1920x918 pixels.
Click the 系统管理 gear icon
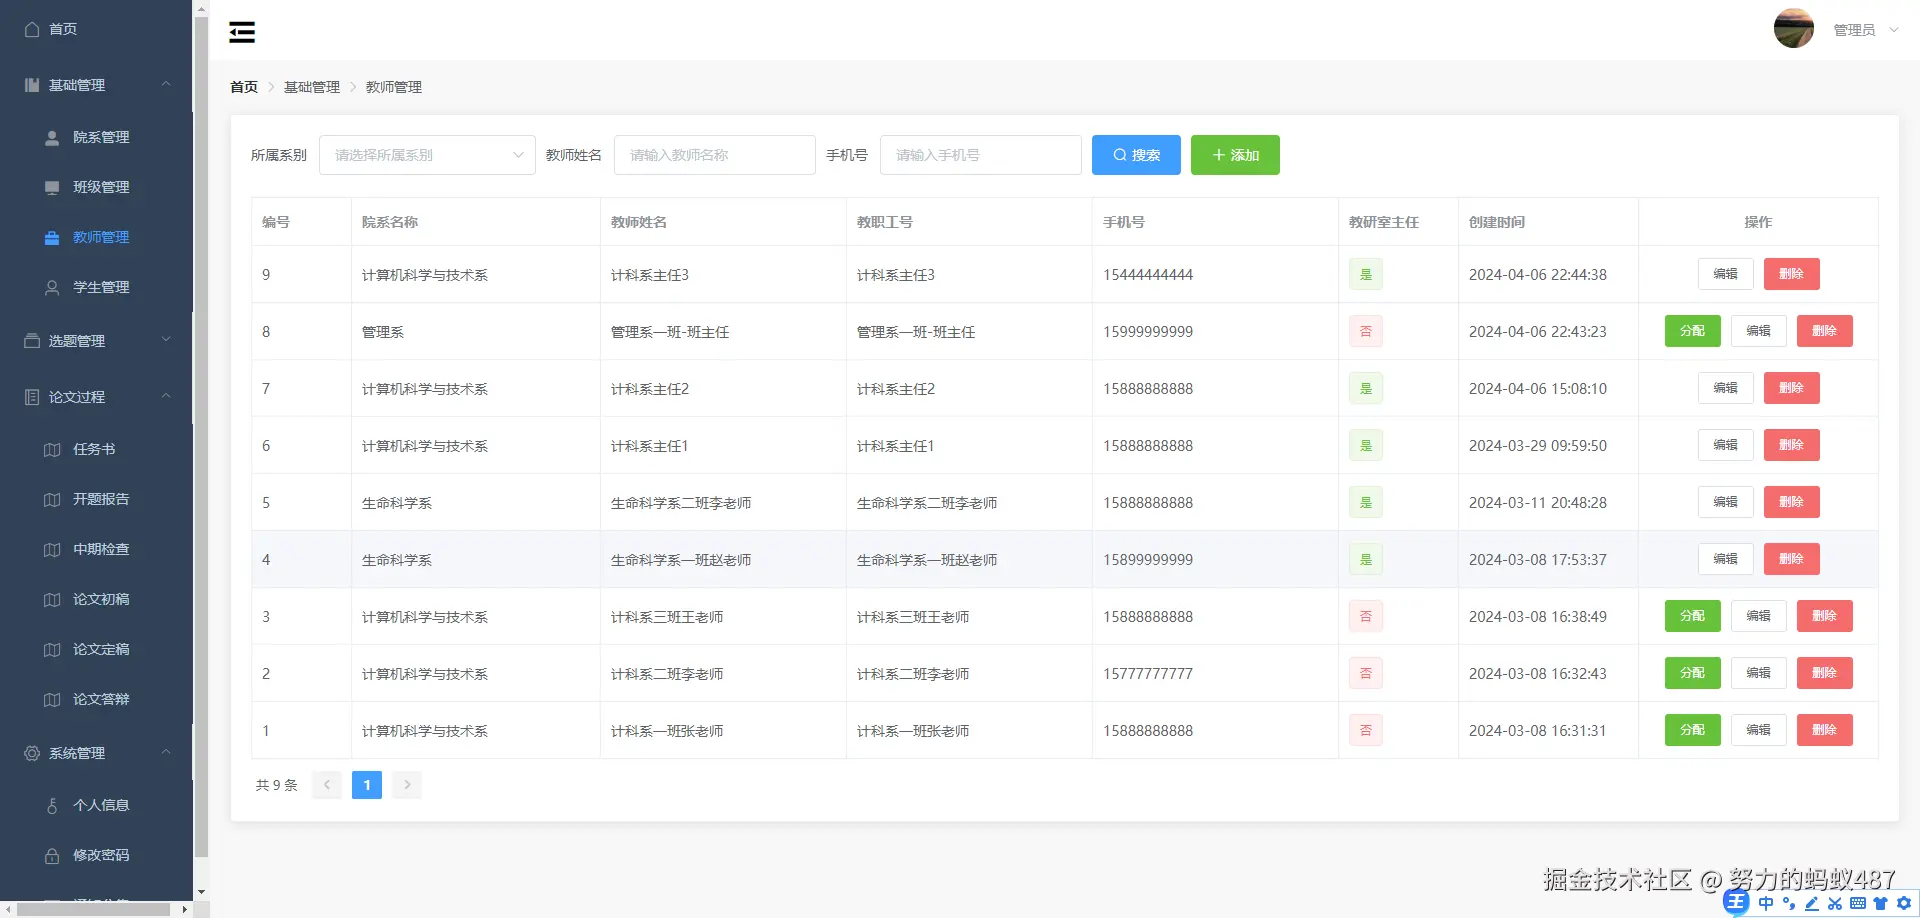tap(32, 753)
